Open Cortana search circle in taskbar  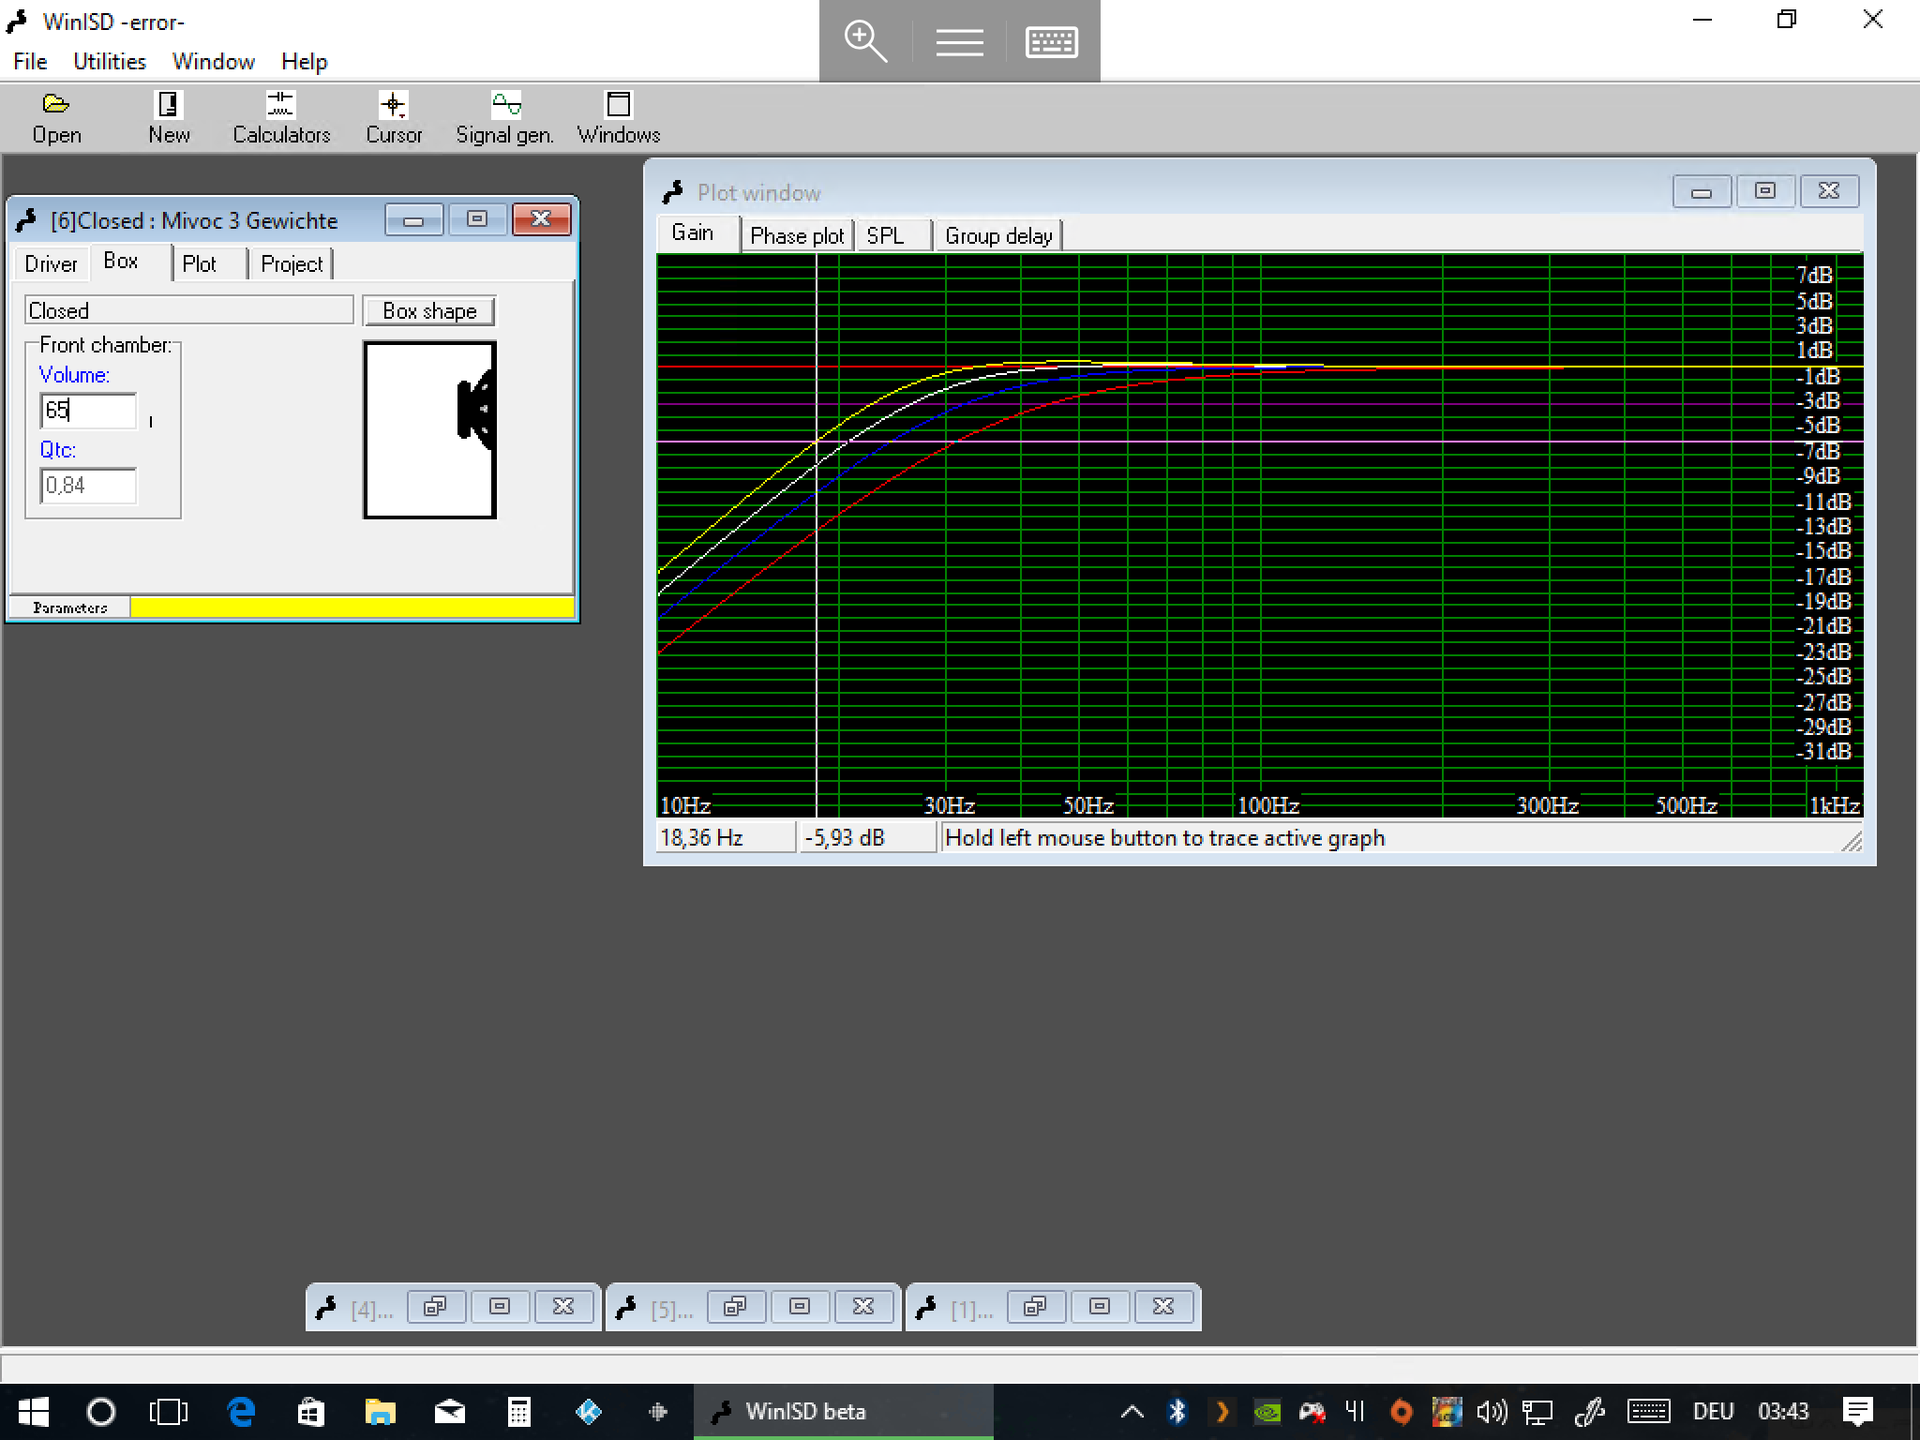(x=101, y=1412)
